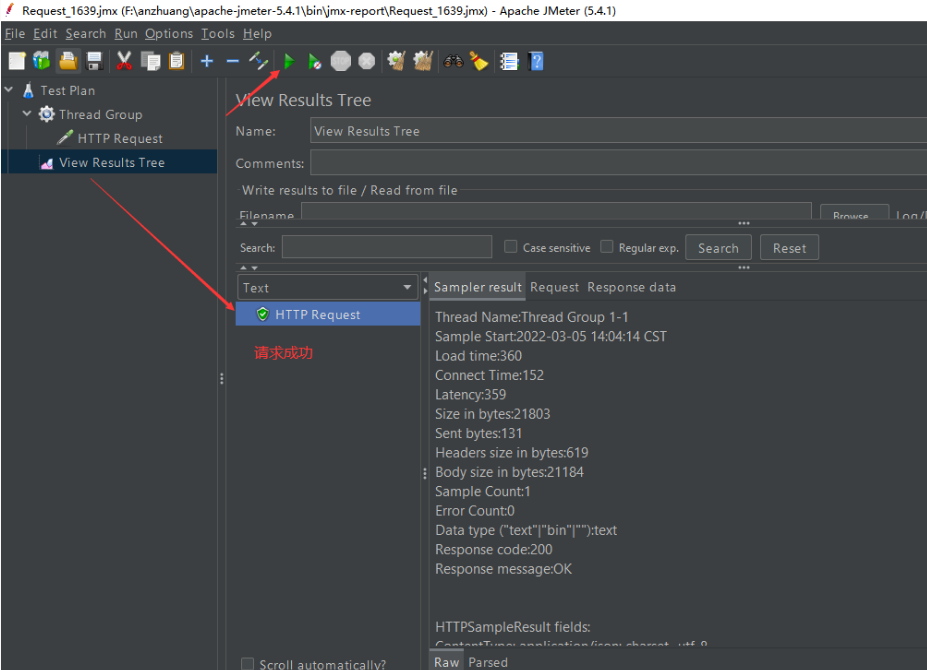Click the Cut scissors icon
This screenshot has width=927, height=670.
124,61
